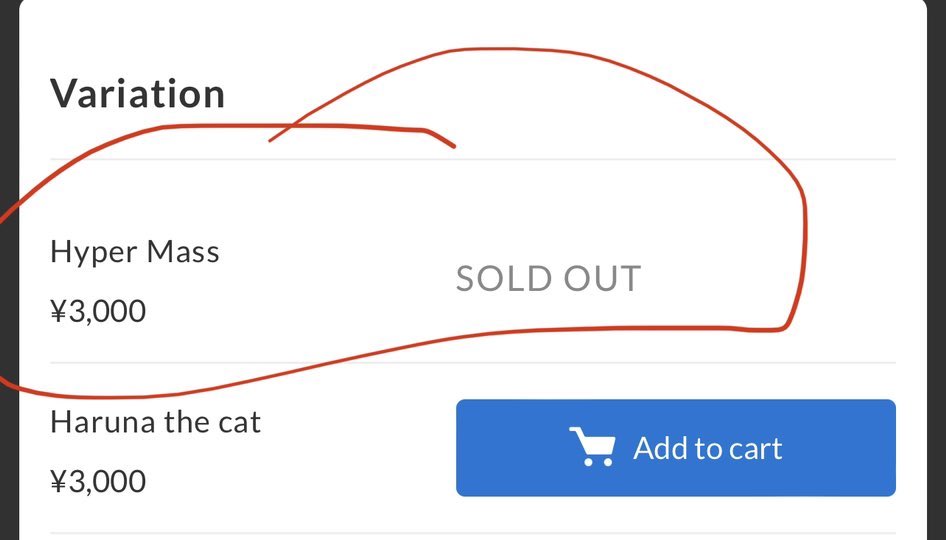Click the Variation section heading
This screenshot has width=946, height=540.
pyautogui.click(x=137, y=94)
